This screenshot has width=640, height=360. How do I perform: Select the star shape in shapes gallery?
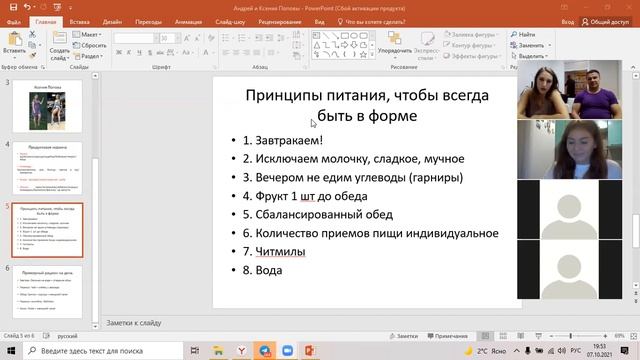(x=363, y=54)
